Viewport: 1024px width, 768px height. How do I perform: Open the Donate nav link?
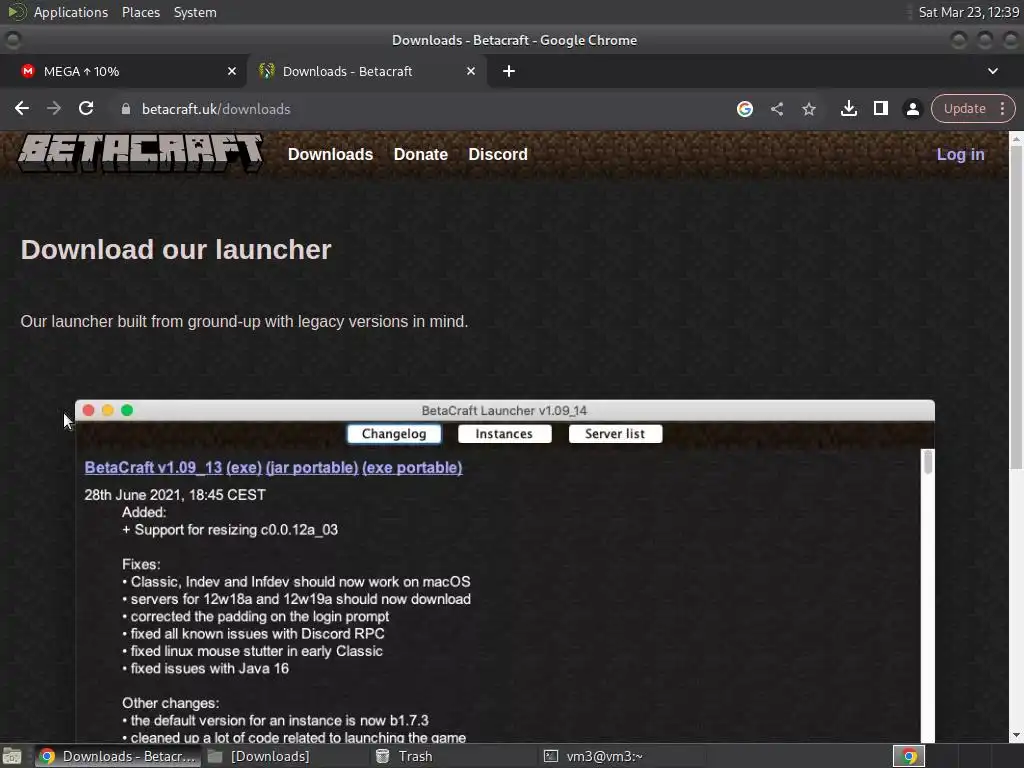tap(421, 154)
